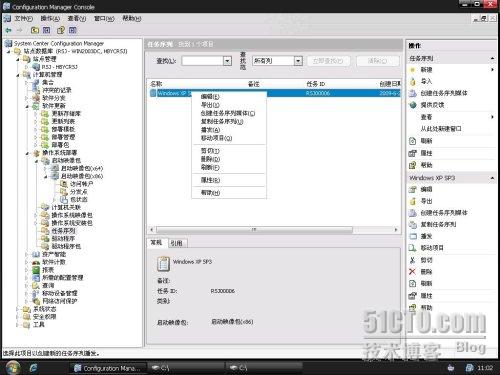The image size is (500, 375).
Task: Open the 所有列 search scope dropdown
Action: [298, 61]
